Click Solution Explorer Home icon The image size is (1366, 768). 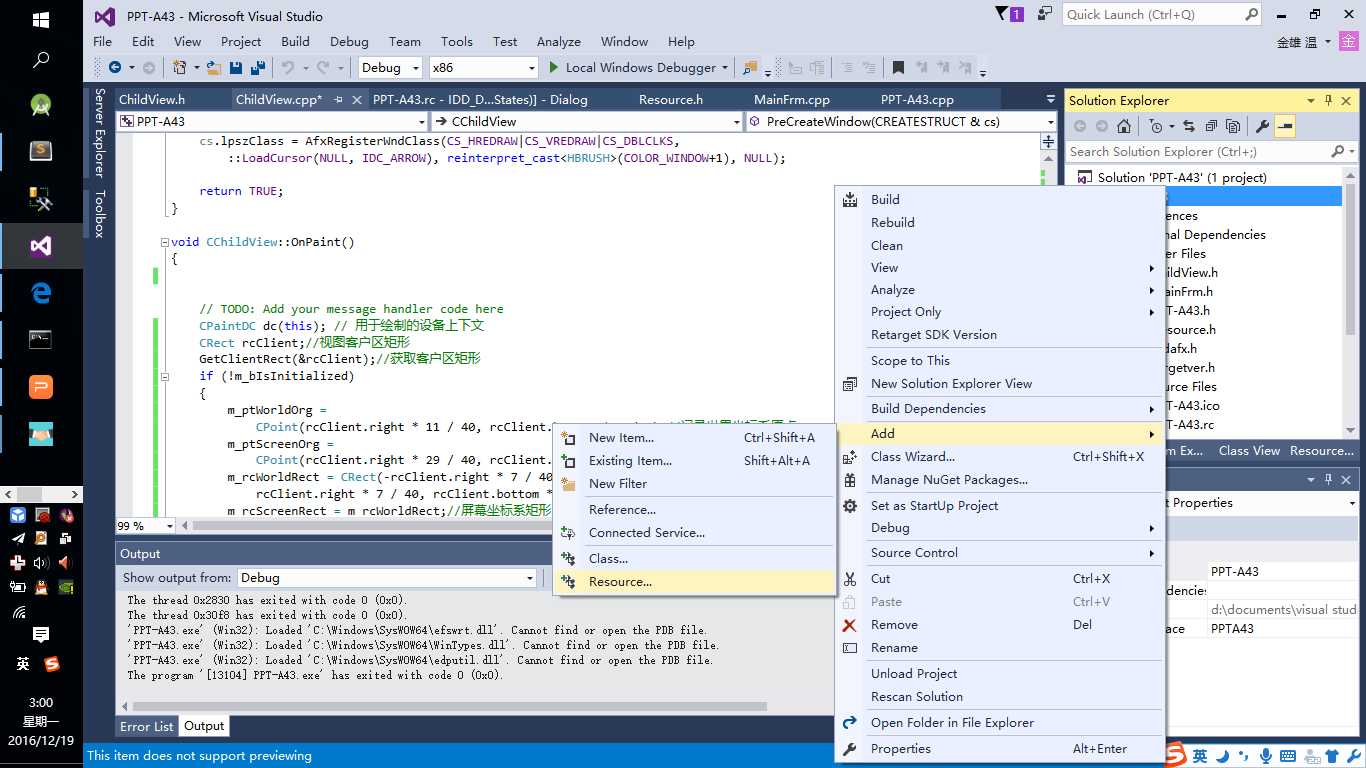pyautogui.click(x=1124, y=126)
